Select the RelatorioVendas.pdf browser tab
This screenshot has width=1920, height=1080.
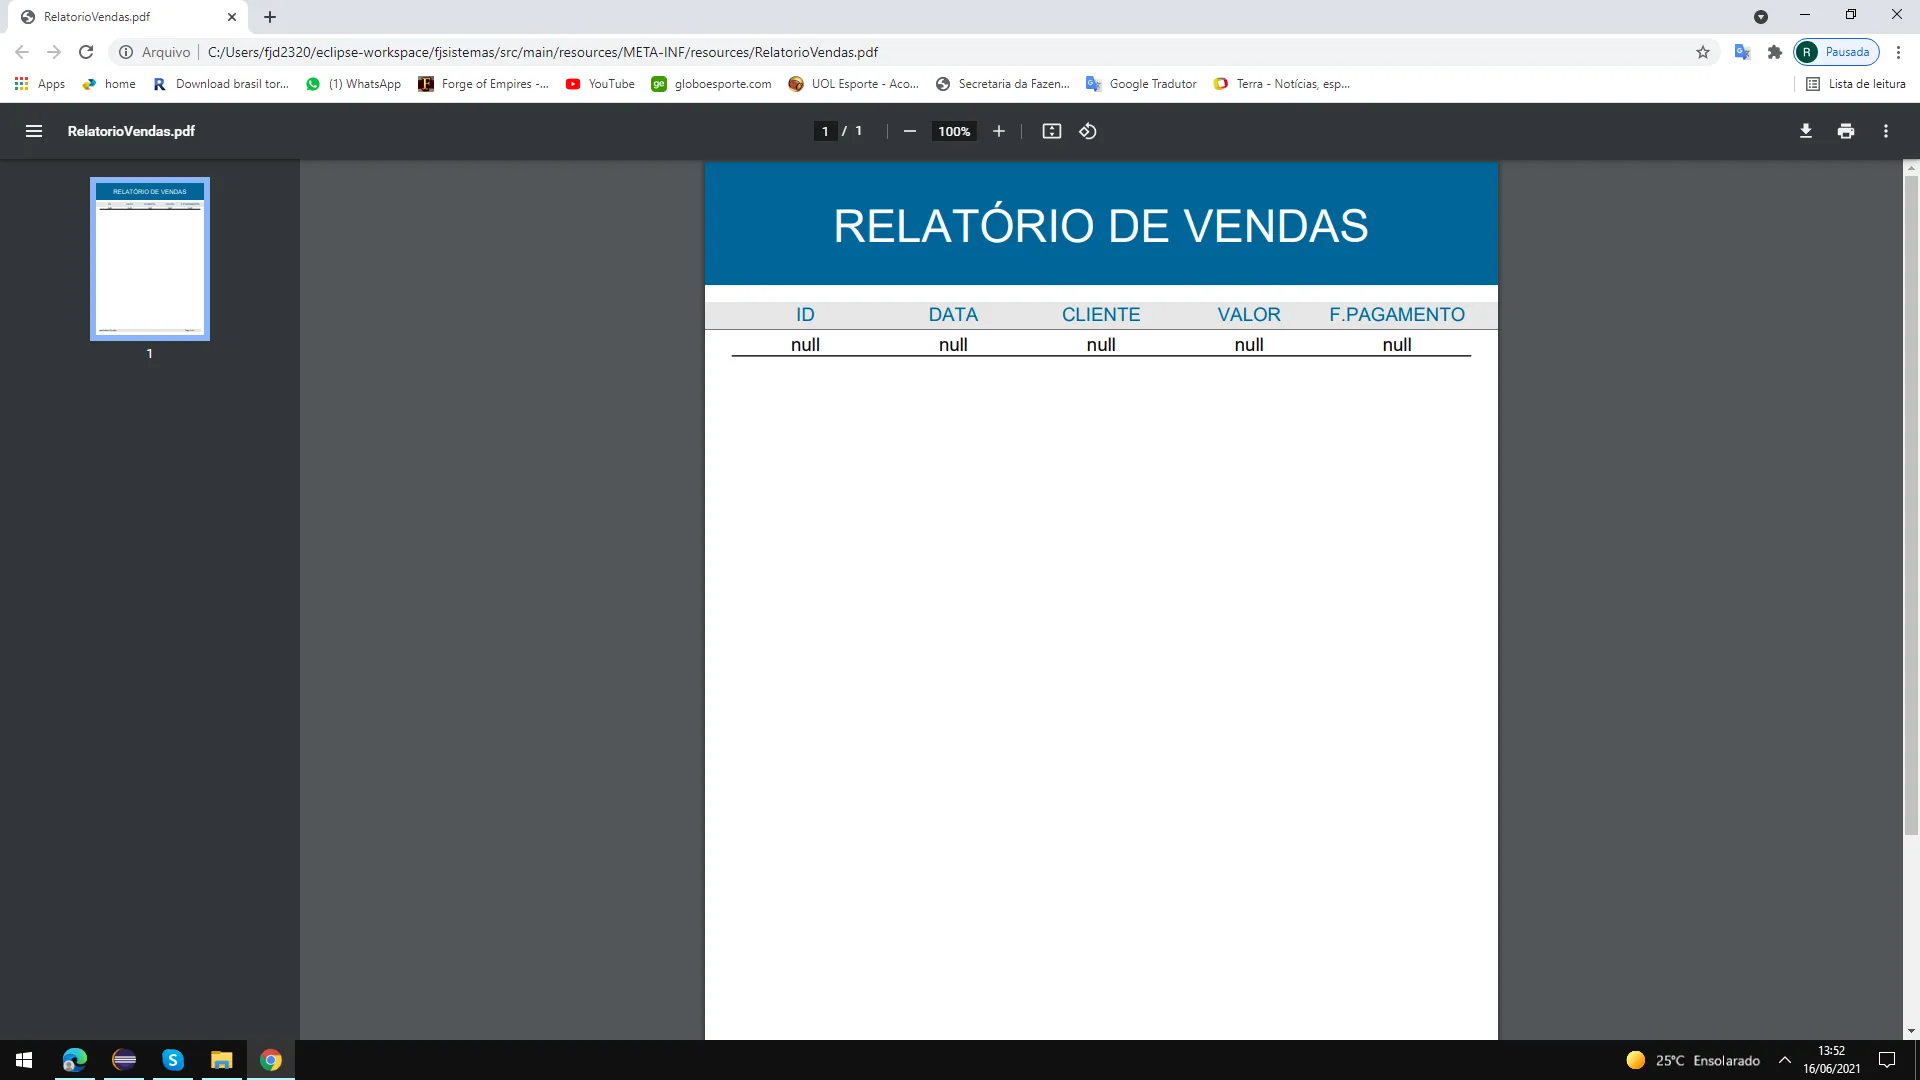(120, 17)
